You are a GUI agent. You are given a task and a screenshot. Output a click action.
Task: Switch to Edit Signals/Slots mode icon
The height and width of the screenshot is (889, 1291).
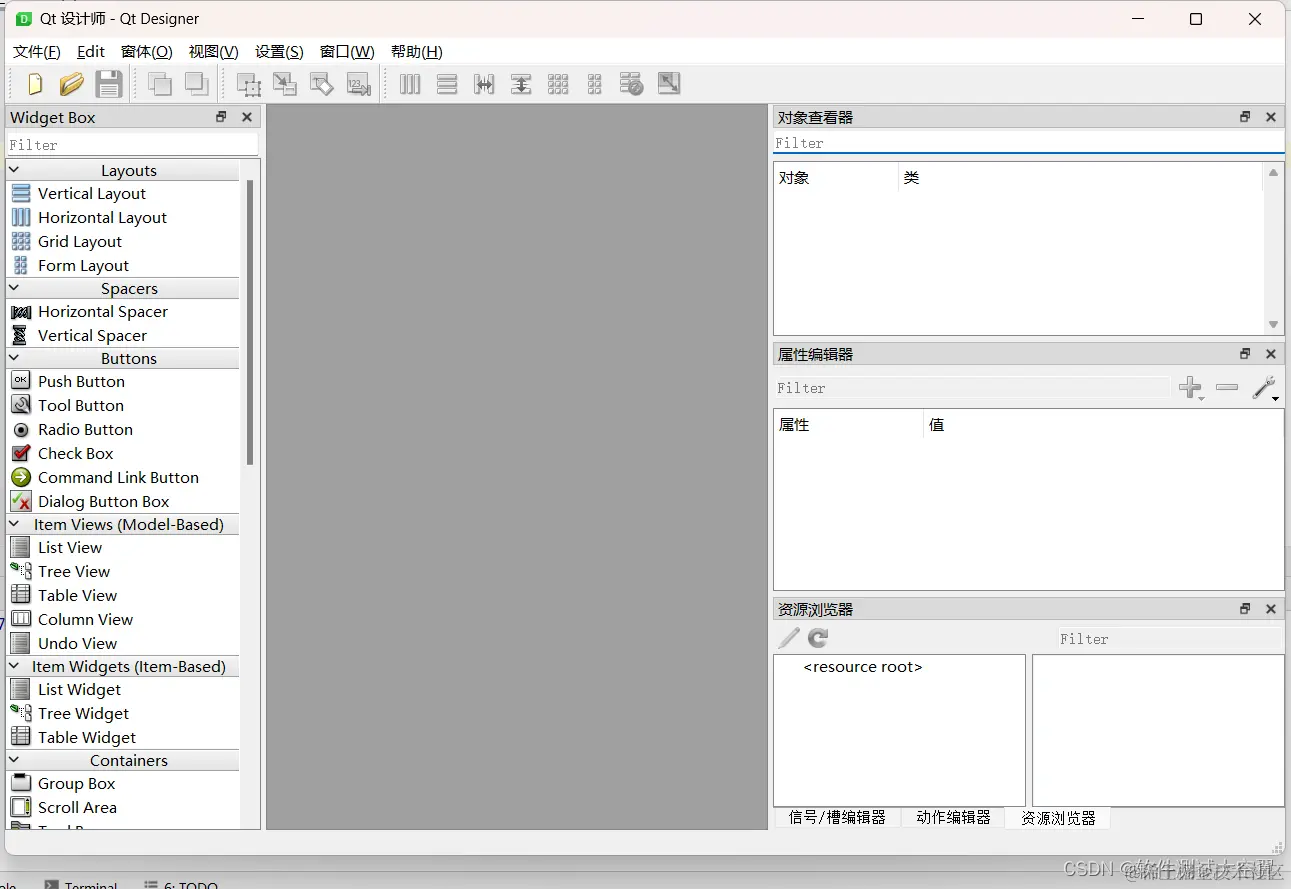click(x=285, y=84)
